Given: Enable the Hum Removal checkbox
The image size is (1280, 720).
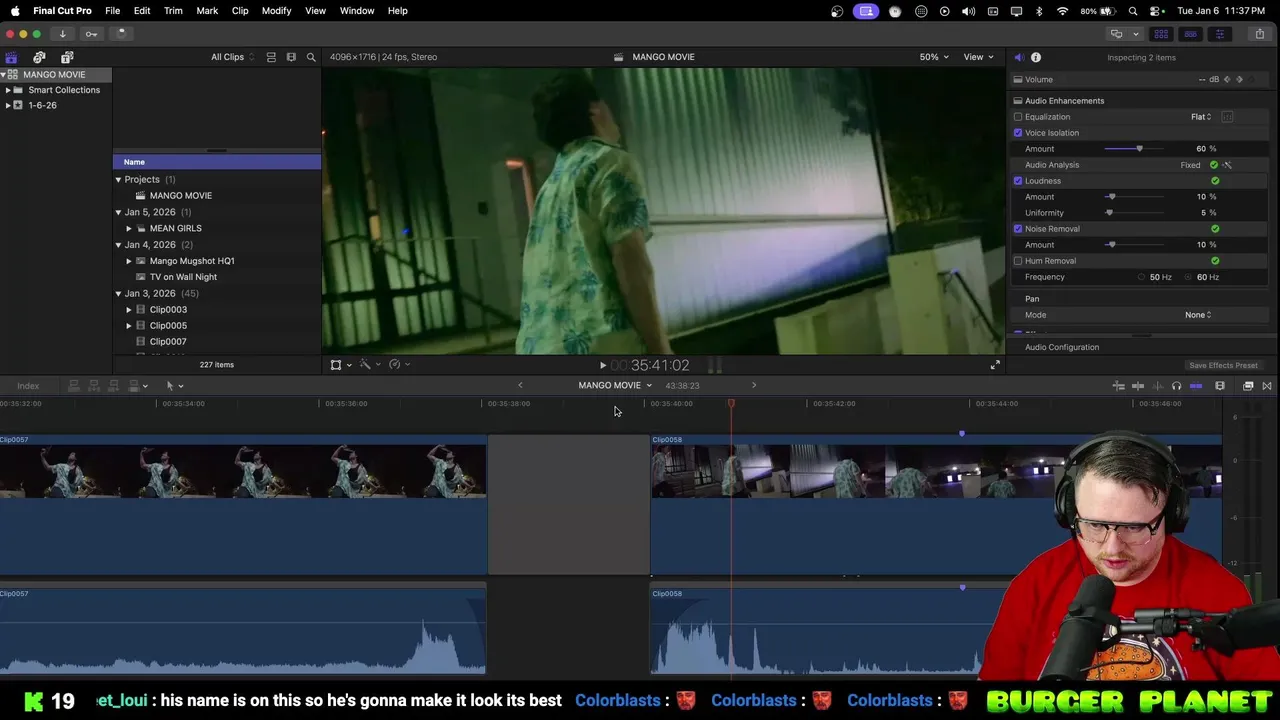Looking at the screenshot, I should tap(1018, 261).
